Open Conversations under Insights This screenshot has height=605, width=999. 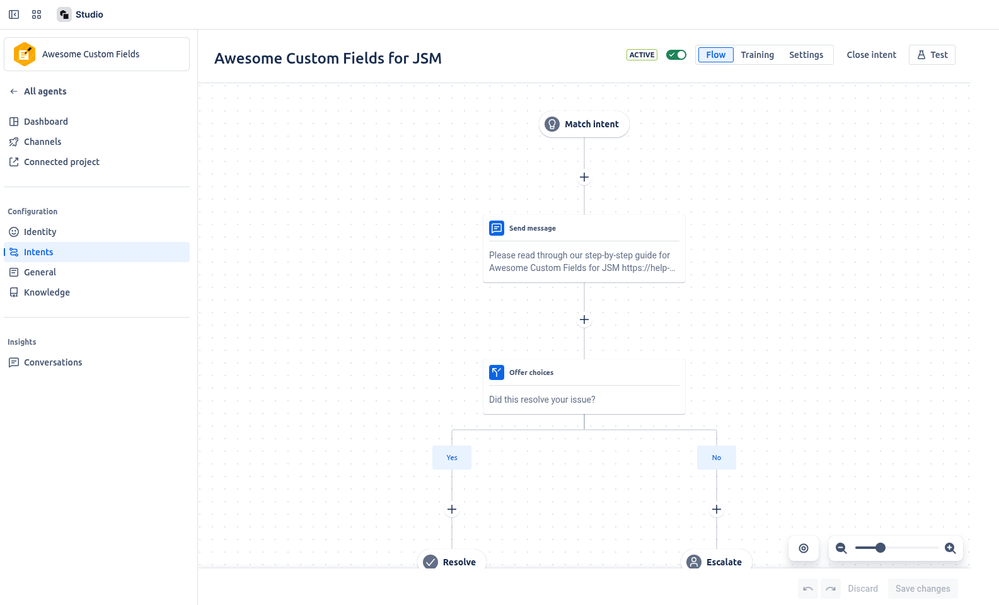(x=97, y=362)
